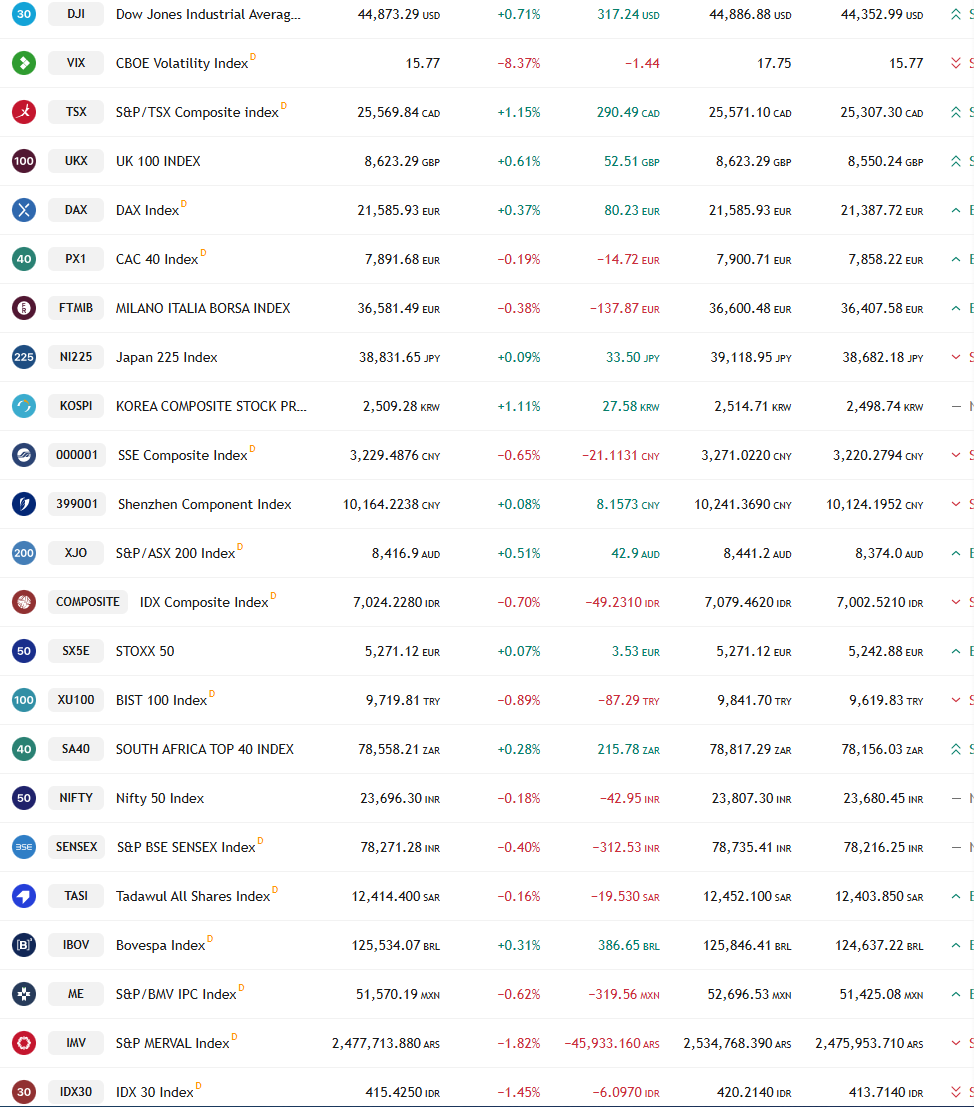The width and height of the screenshot is (974, 1107).
Task: Click the sell arrow in NI225 row
Action: tap(956, 357)
